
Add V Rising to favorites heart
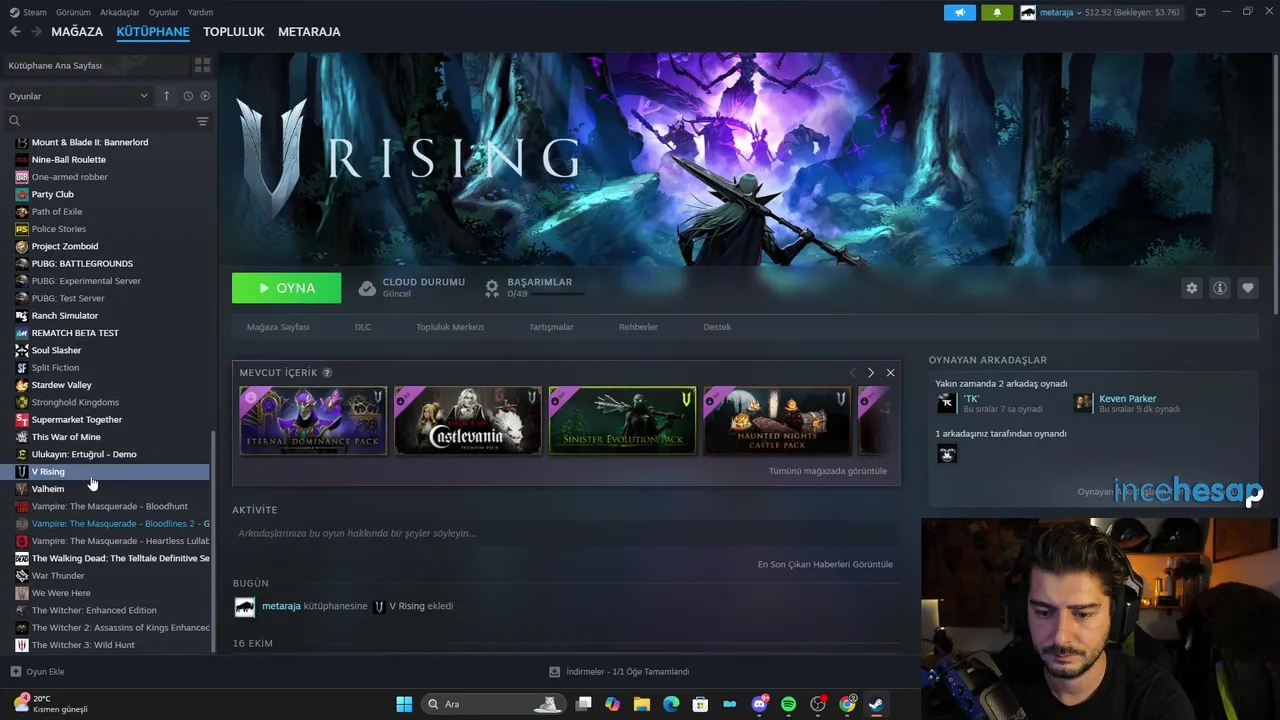pos(1248,288)
